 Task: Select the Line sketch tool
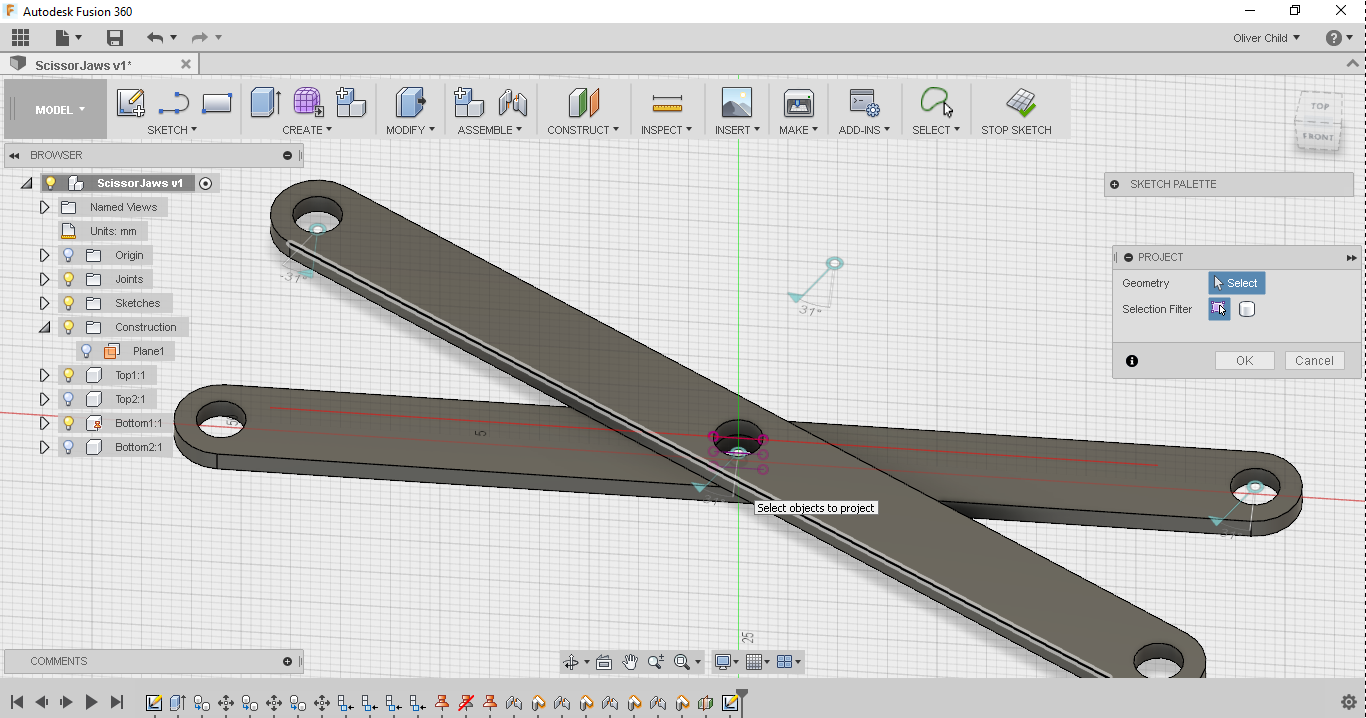(173, 102)
